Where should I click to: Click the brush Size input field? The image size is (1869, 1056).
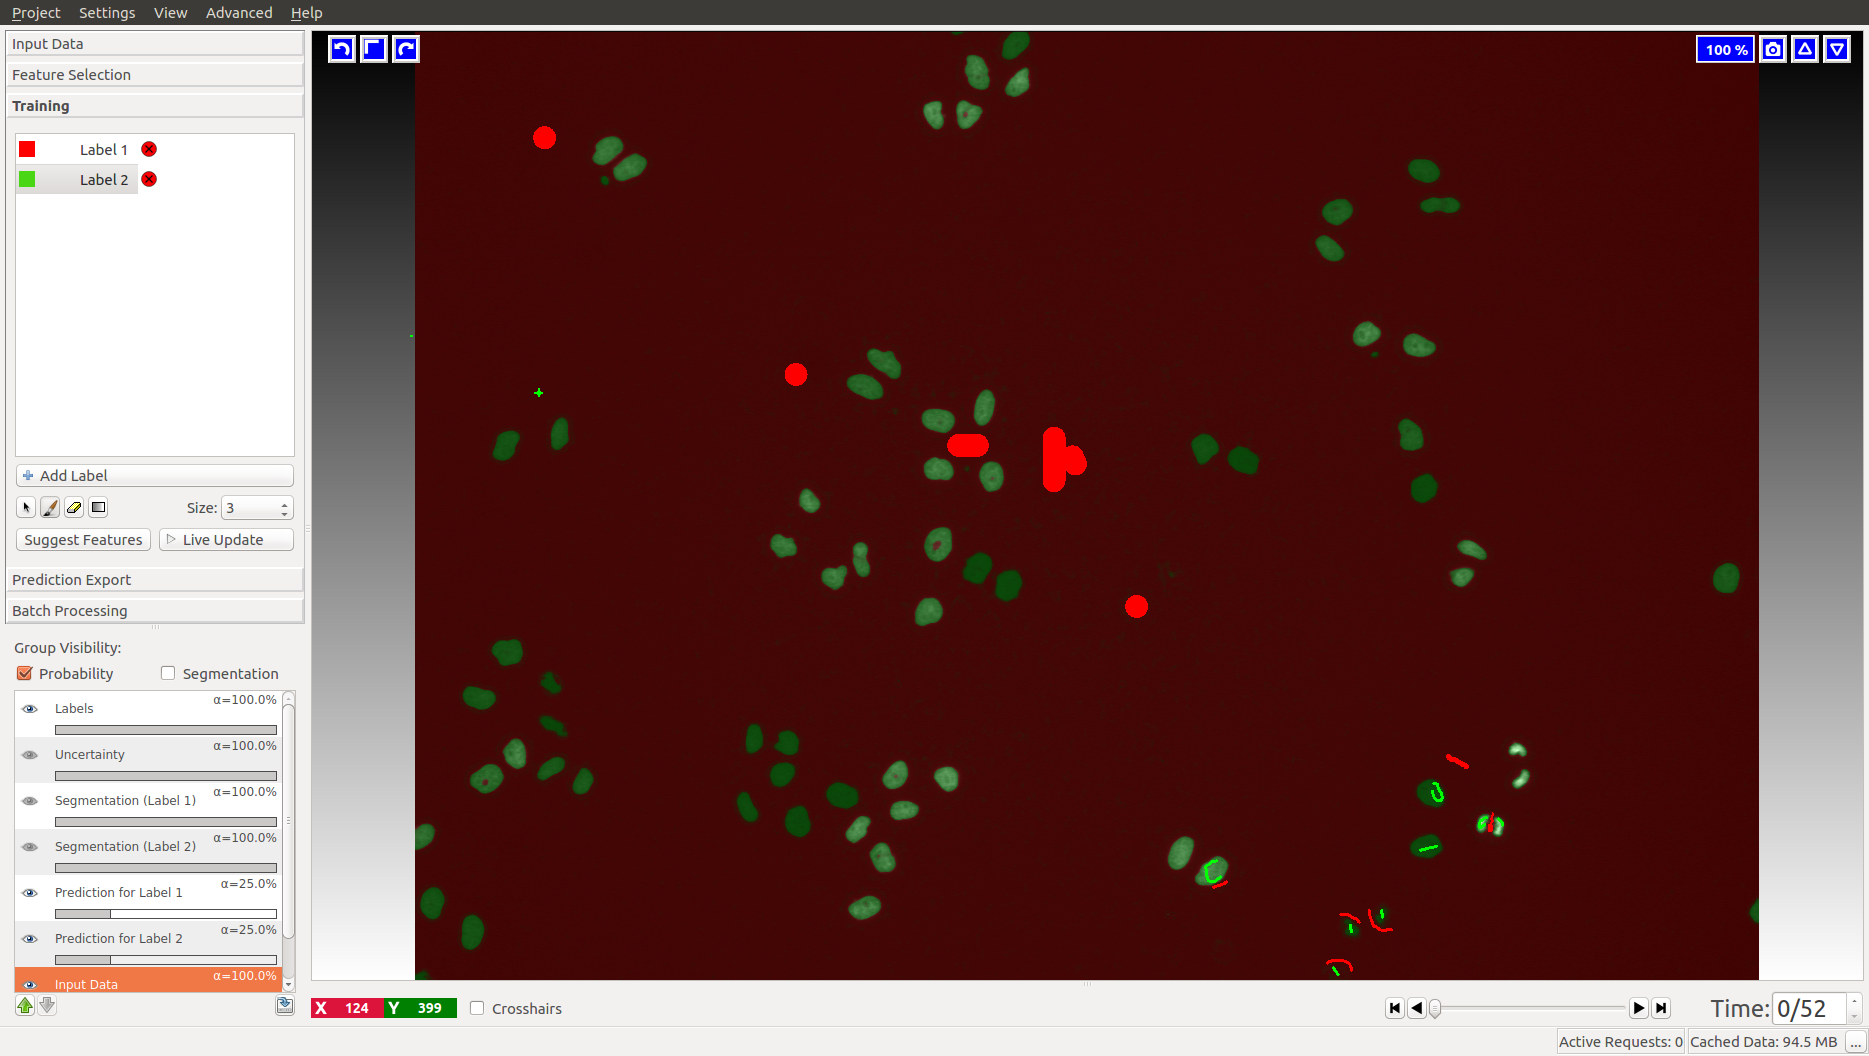coord(249,508)
